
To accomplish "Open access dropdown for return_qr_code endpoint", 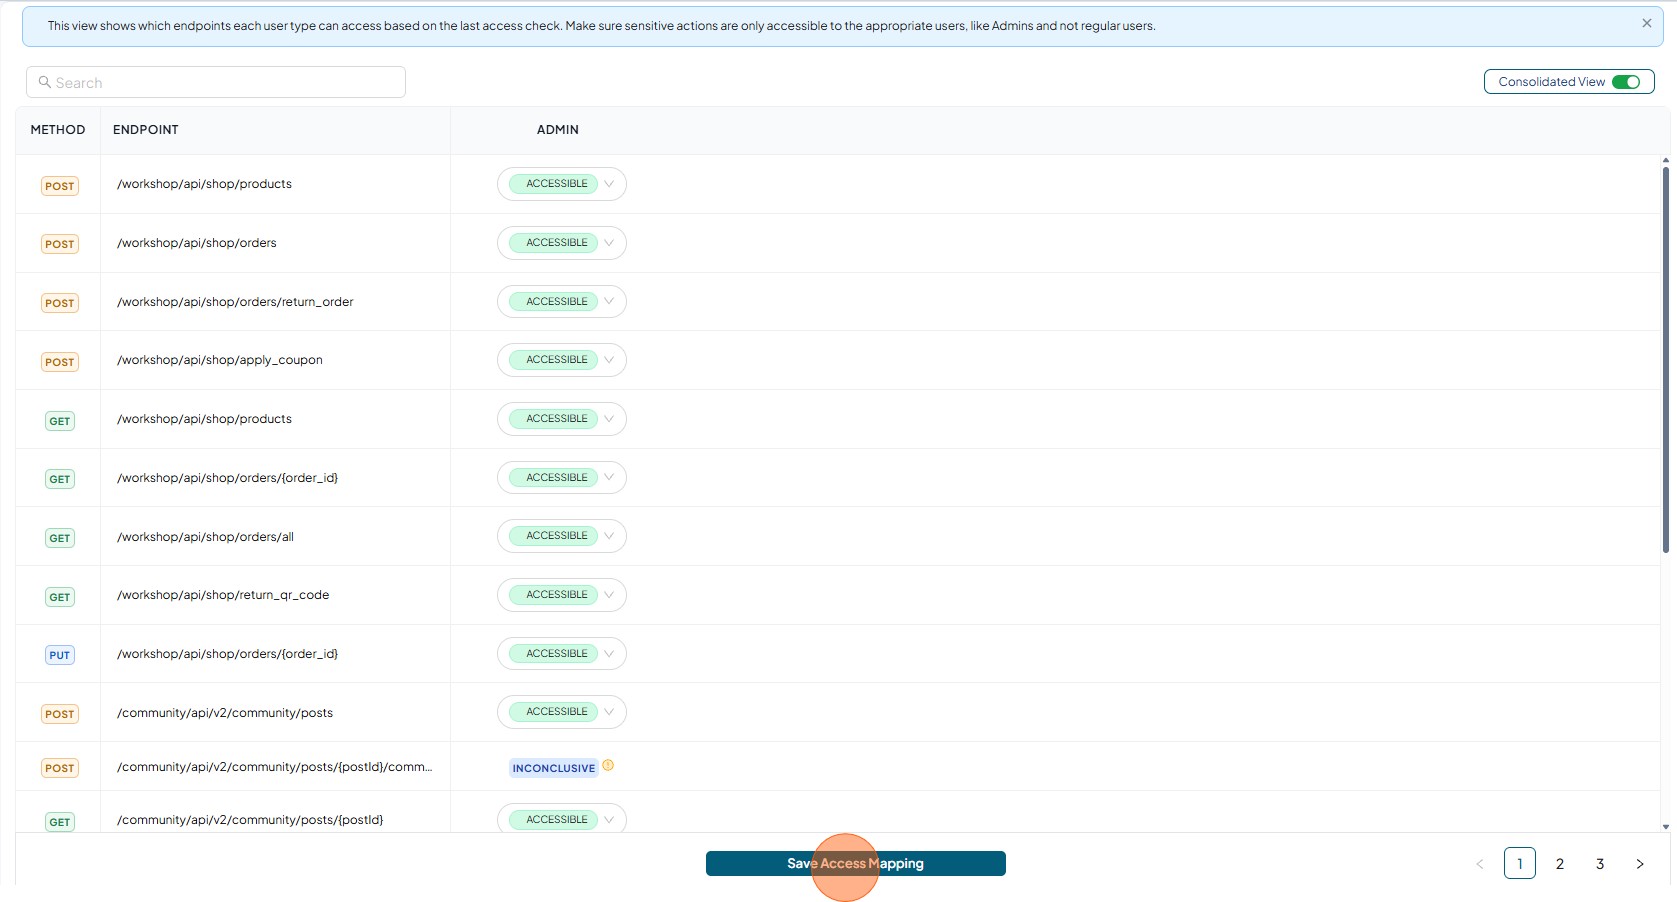I will (x=562, y=595).
